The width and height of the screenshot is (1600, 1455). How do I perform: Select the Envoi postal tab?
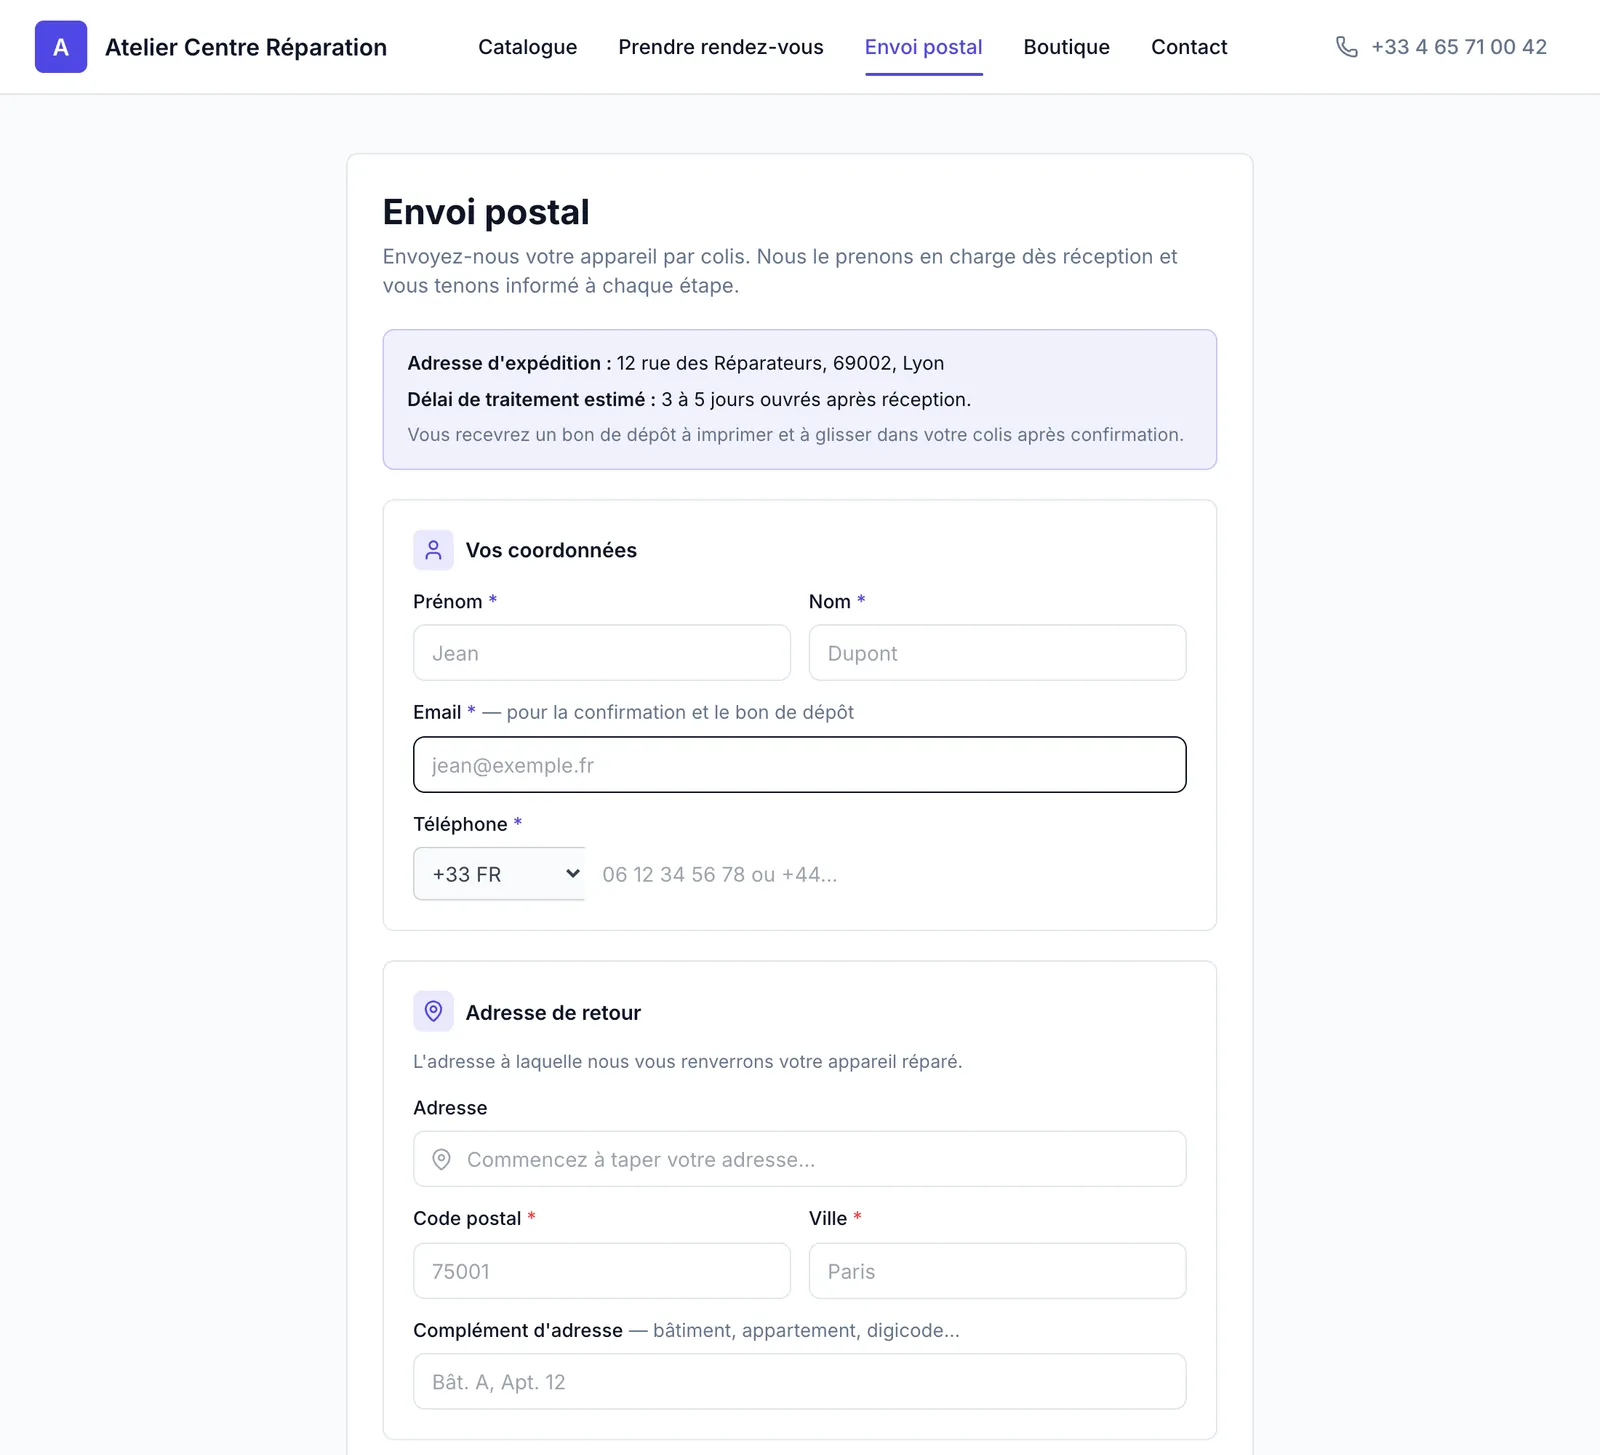[923, 47]
